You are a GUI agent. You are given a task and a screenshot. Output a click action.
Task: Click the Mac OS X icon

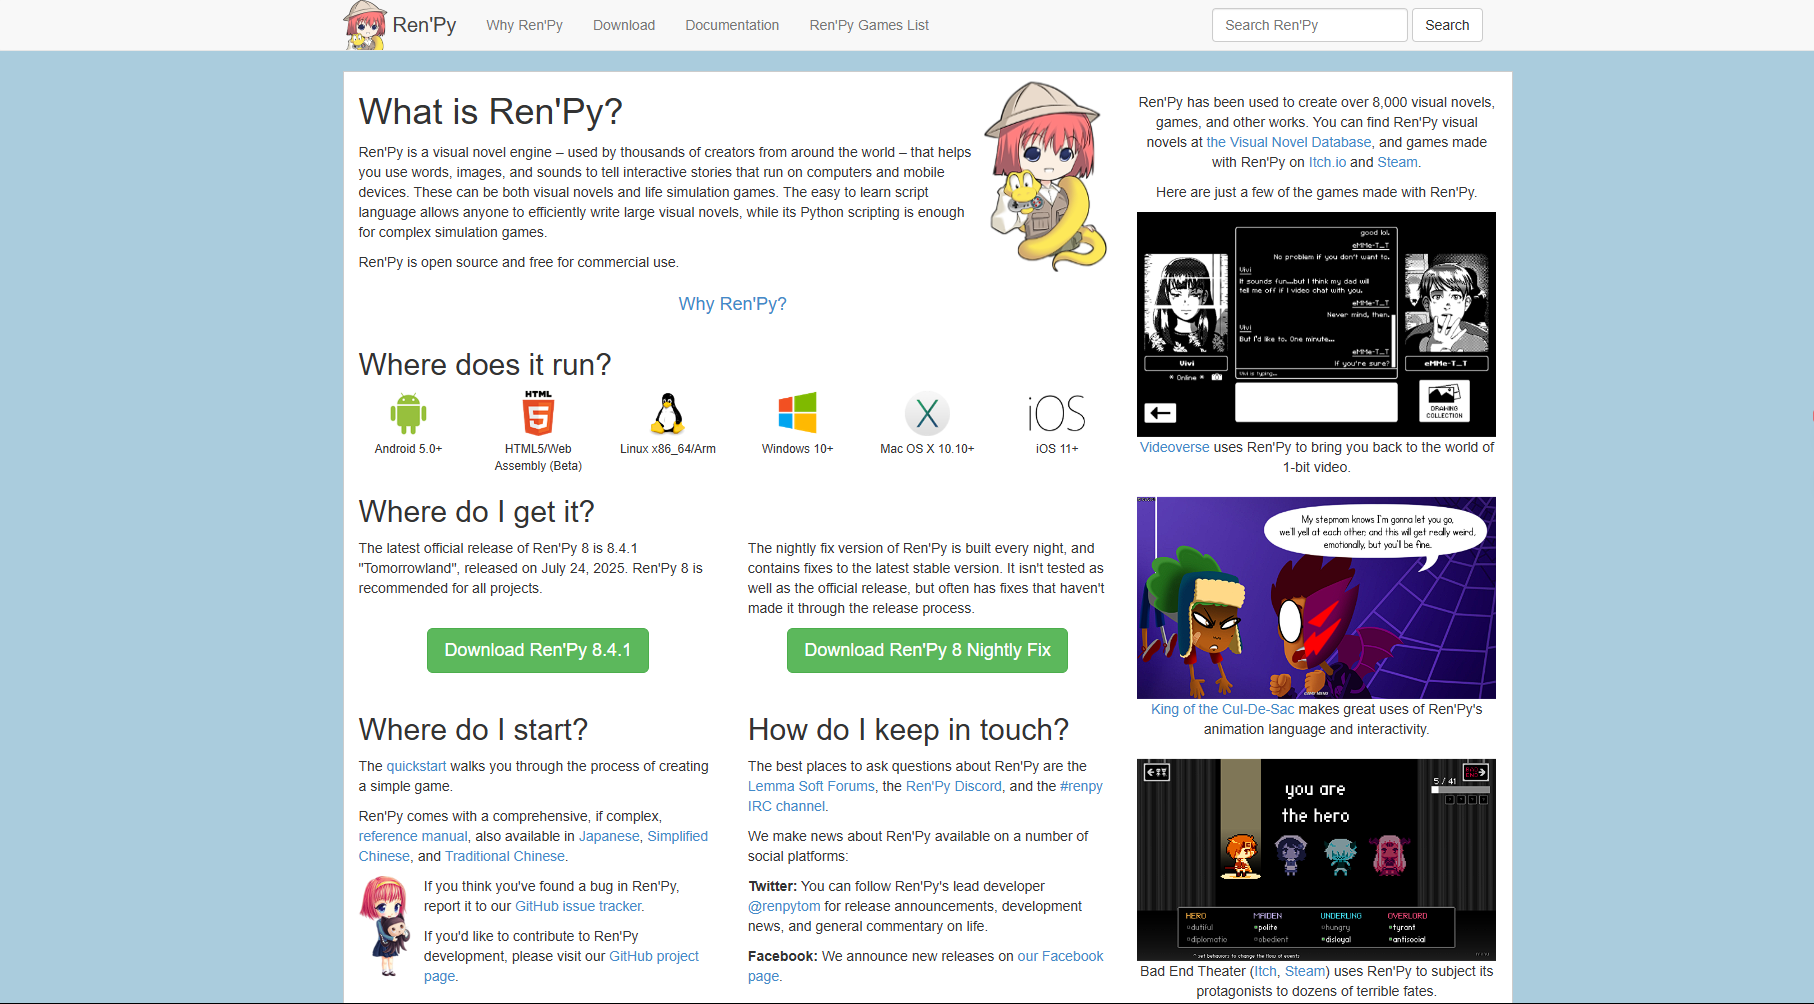927,413
